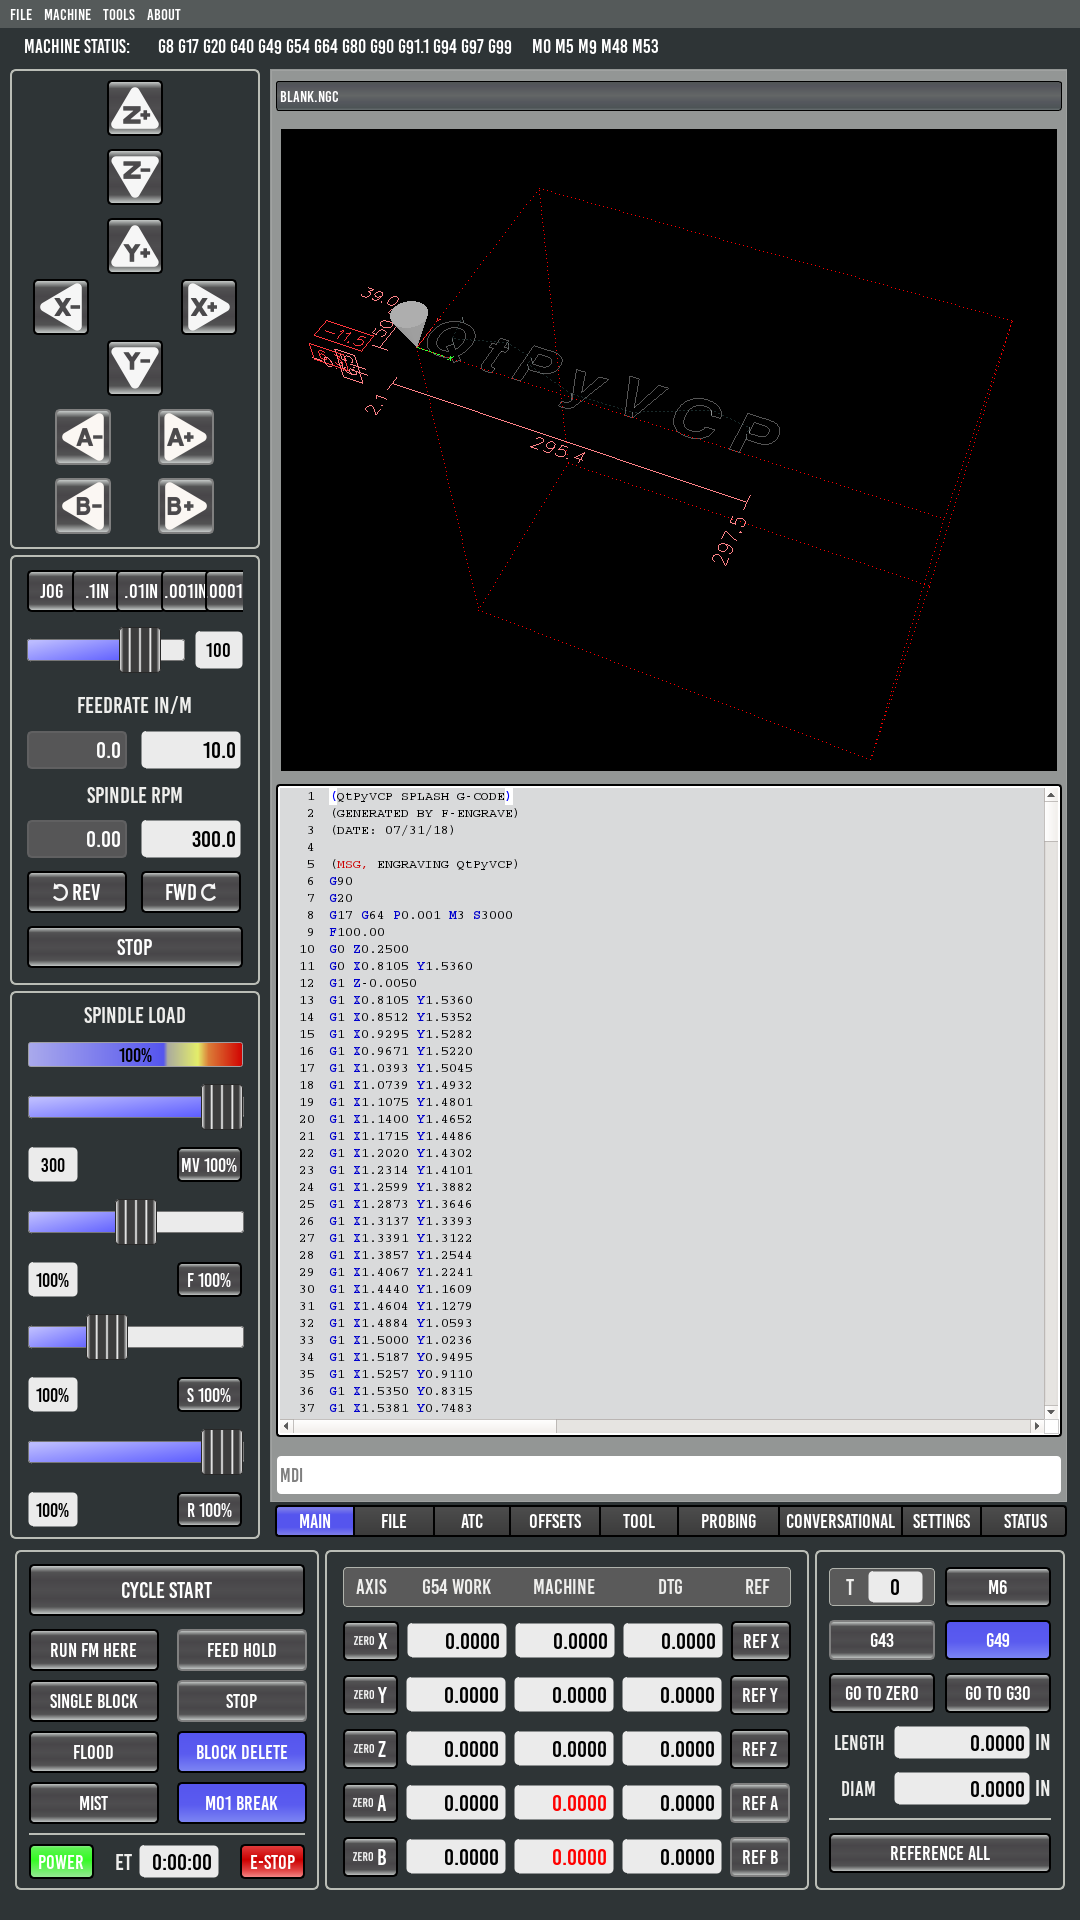Screen dimensions: 1080x1920
Task: Adjust the spindle override slider handle
Action: [x=107, y=1337]
